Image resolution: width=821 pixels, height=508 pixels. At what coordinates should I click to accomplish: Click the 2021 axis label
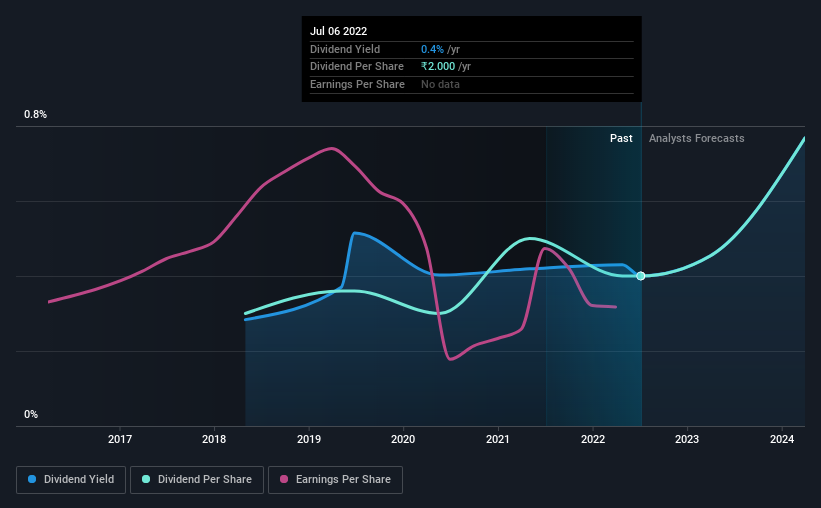click(498, 439)
